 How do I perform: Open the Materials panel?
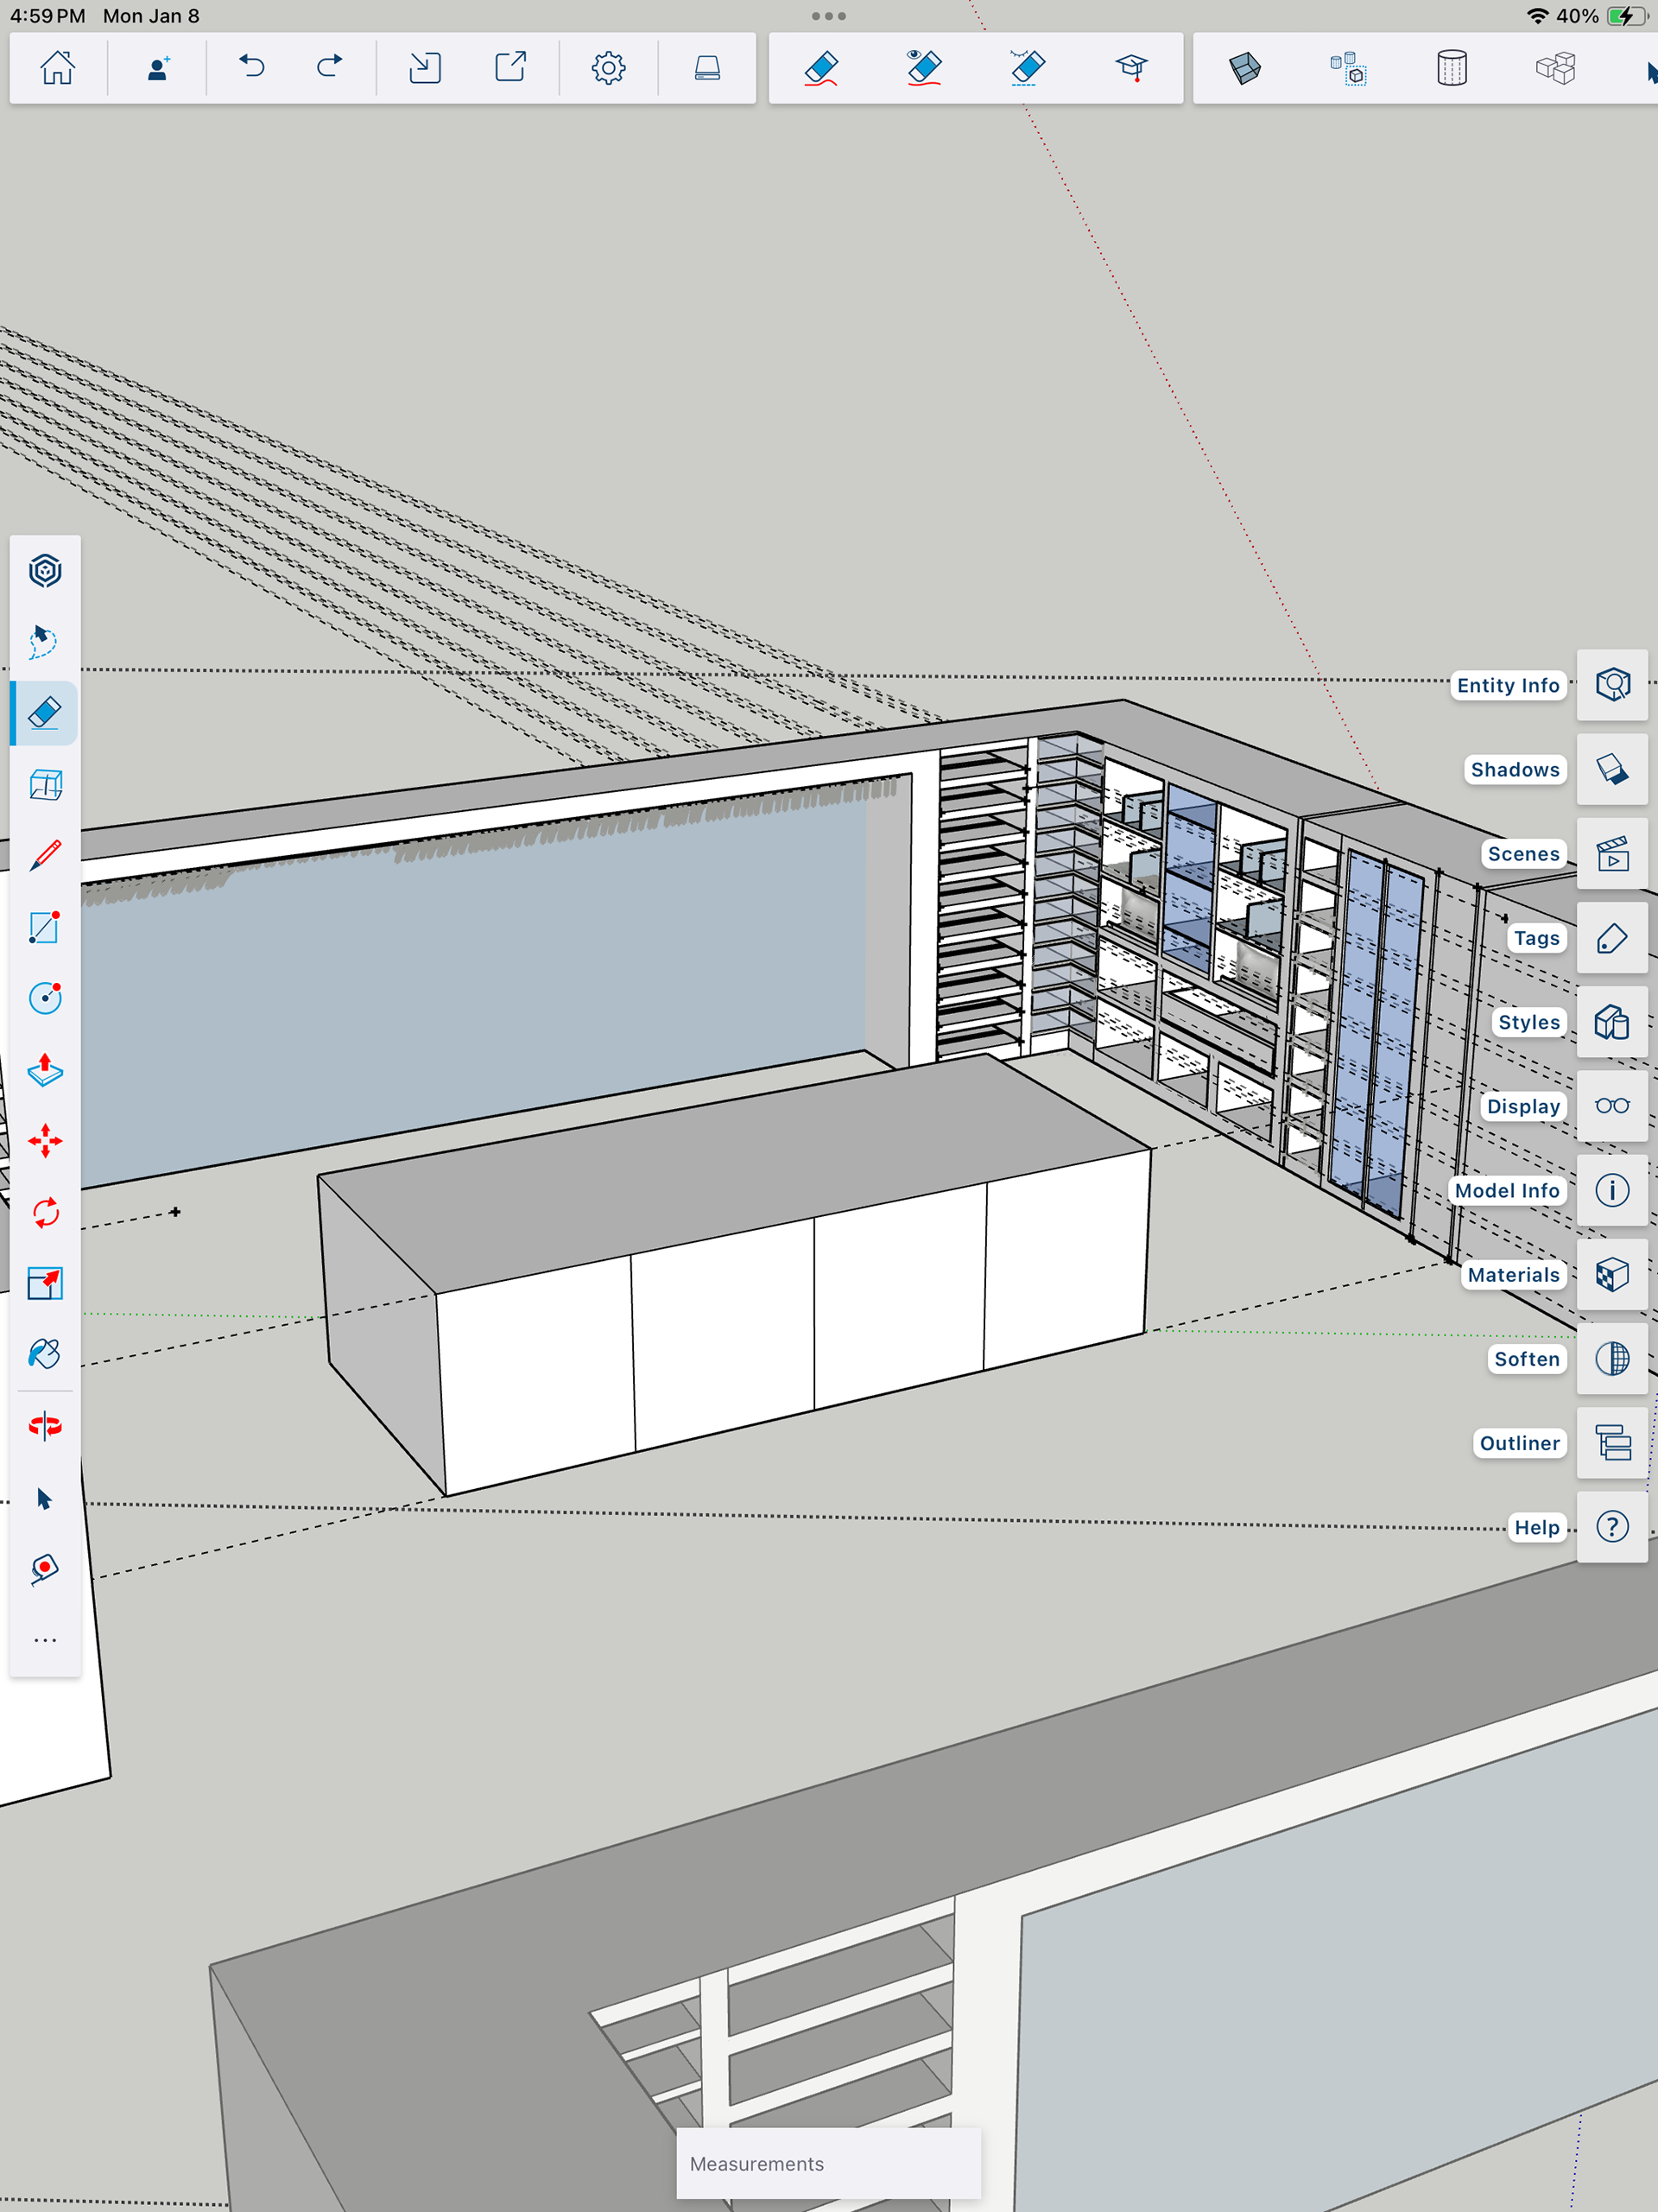[x=1612, y=1275]
